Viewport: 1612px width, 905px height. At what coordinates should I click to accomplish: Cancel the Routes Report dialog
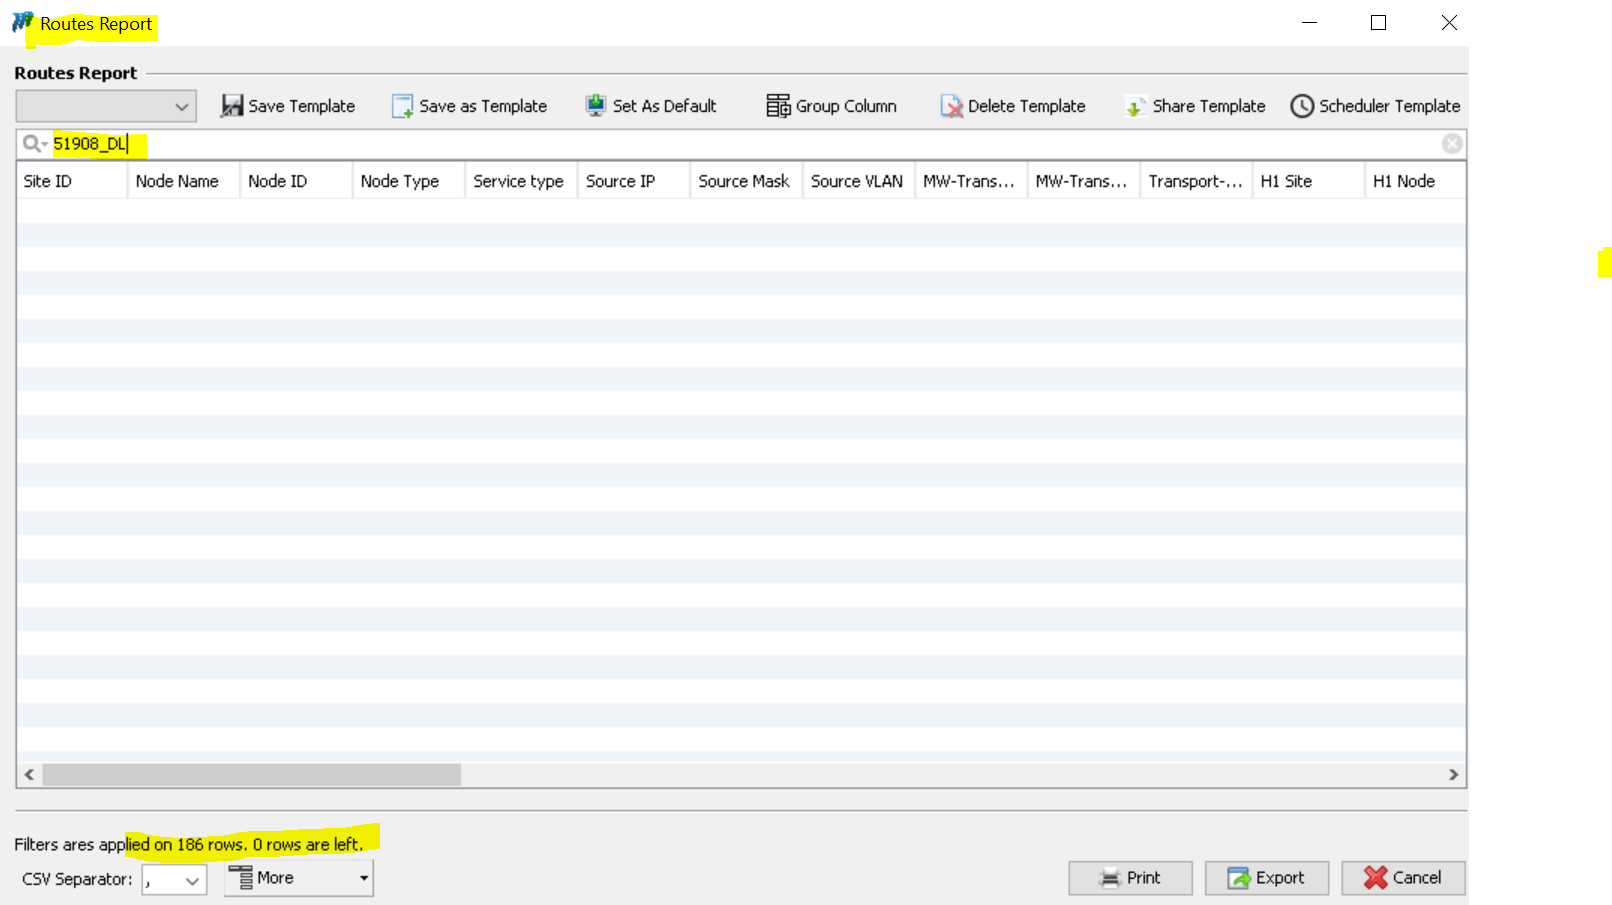1403,878
